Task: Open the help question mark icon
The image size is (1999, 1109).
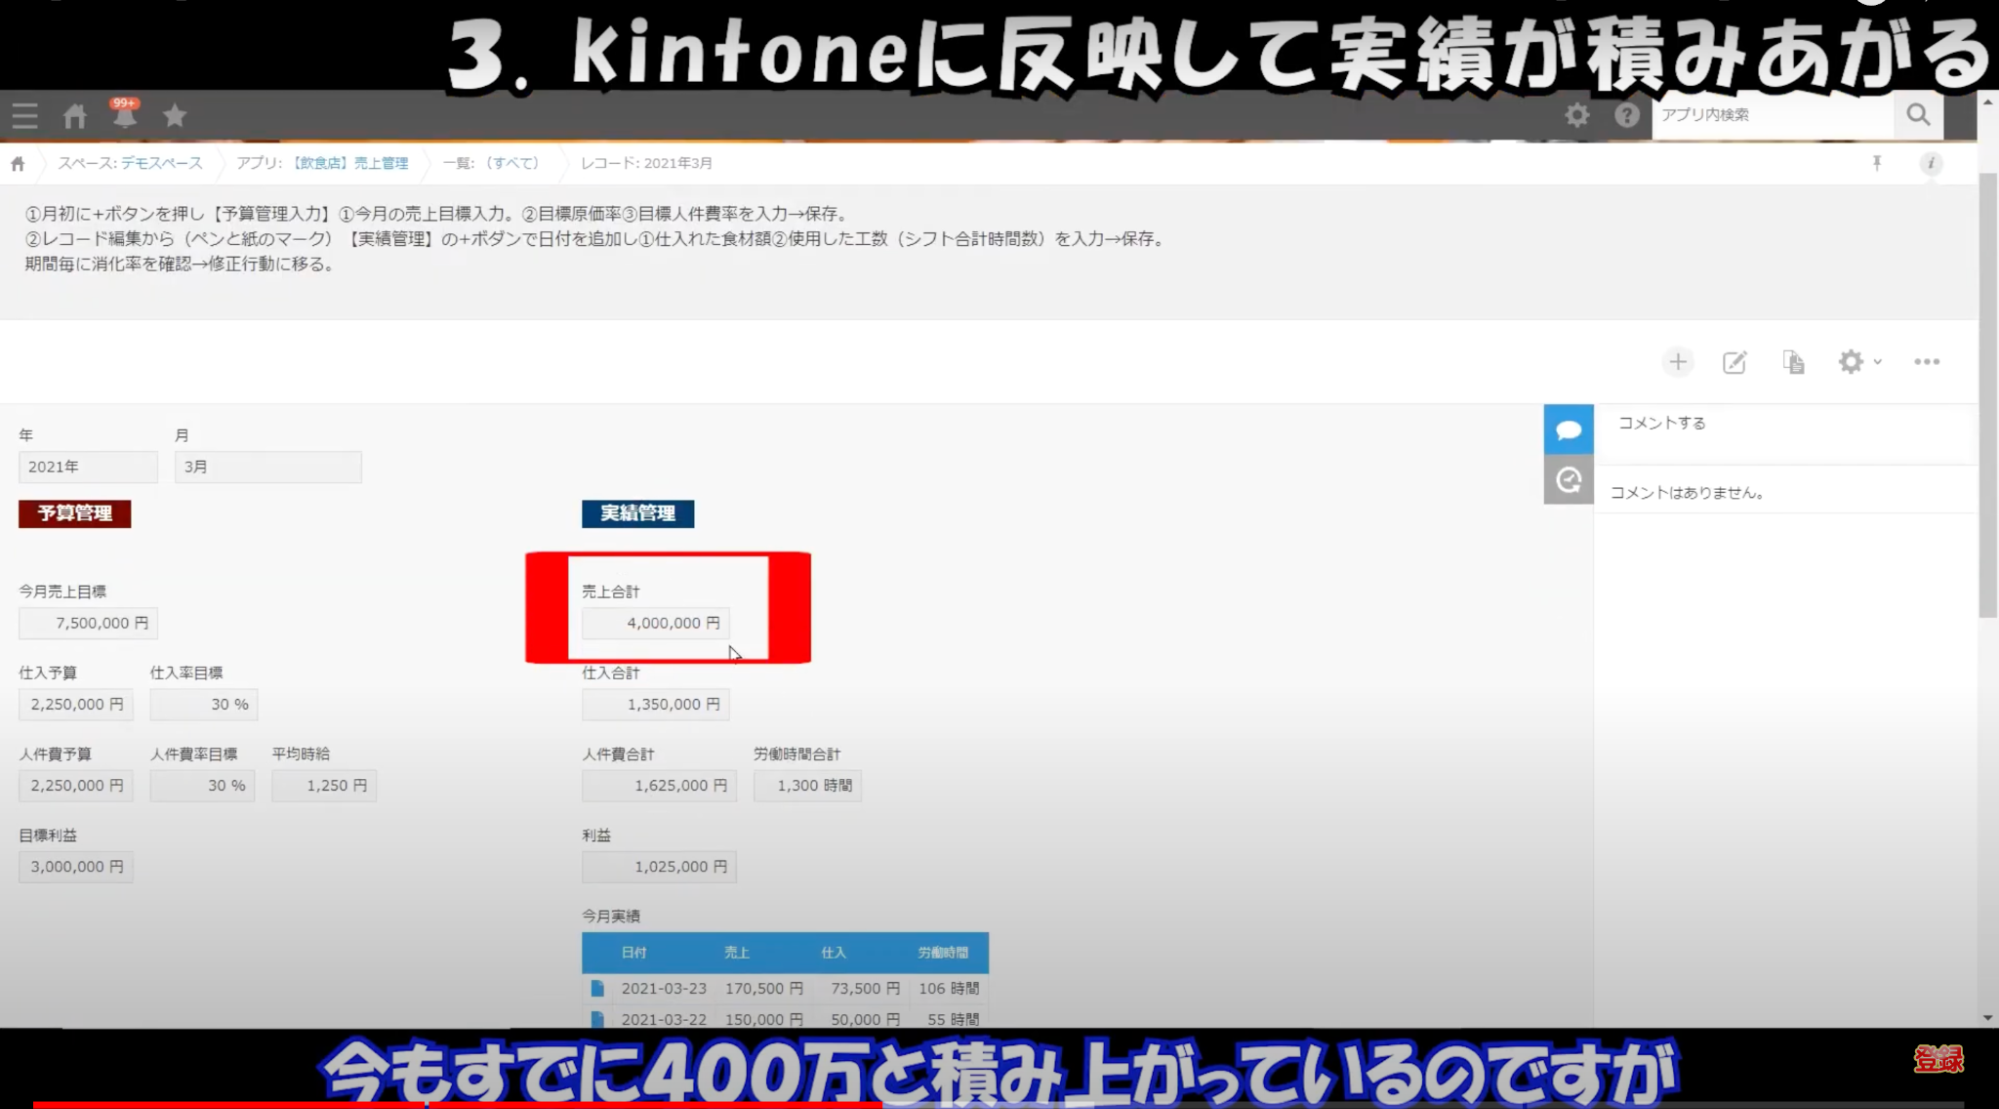Action: 1627,115
